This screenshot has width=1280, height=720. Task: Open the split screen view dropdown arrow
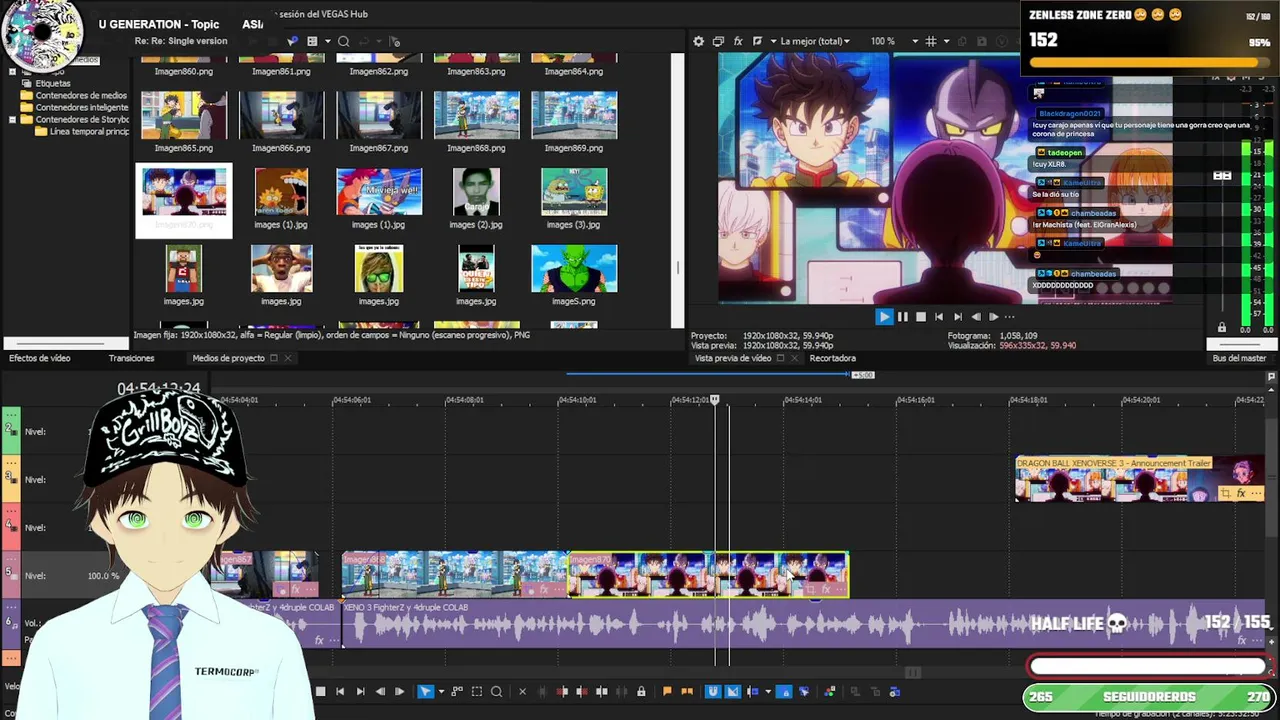(771, 41)
